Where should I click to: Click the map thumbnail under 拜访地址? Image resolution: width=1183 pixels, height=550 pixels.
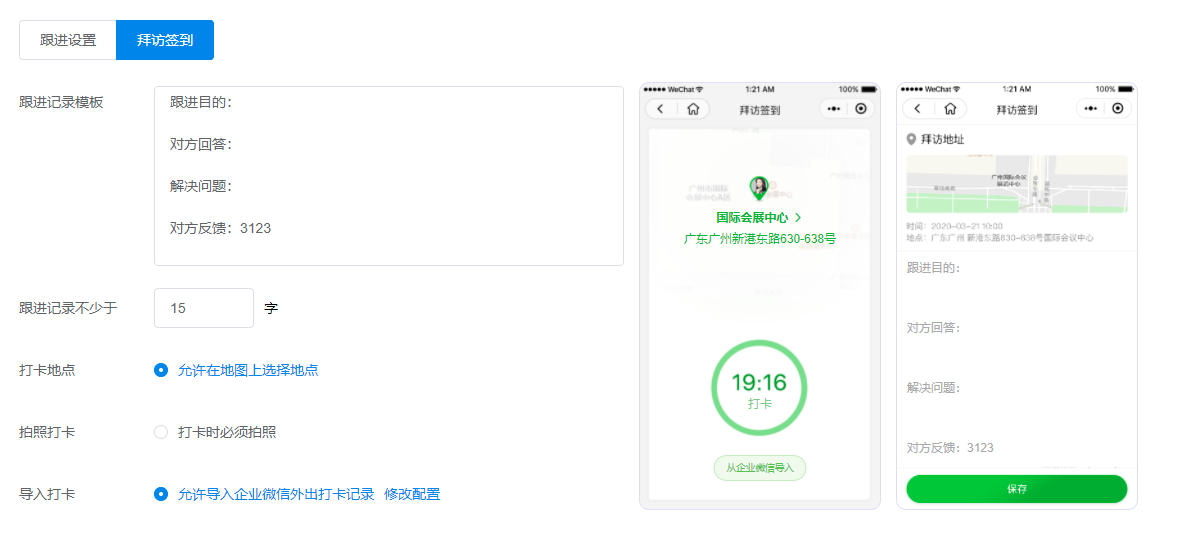(1016, 184)
